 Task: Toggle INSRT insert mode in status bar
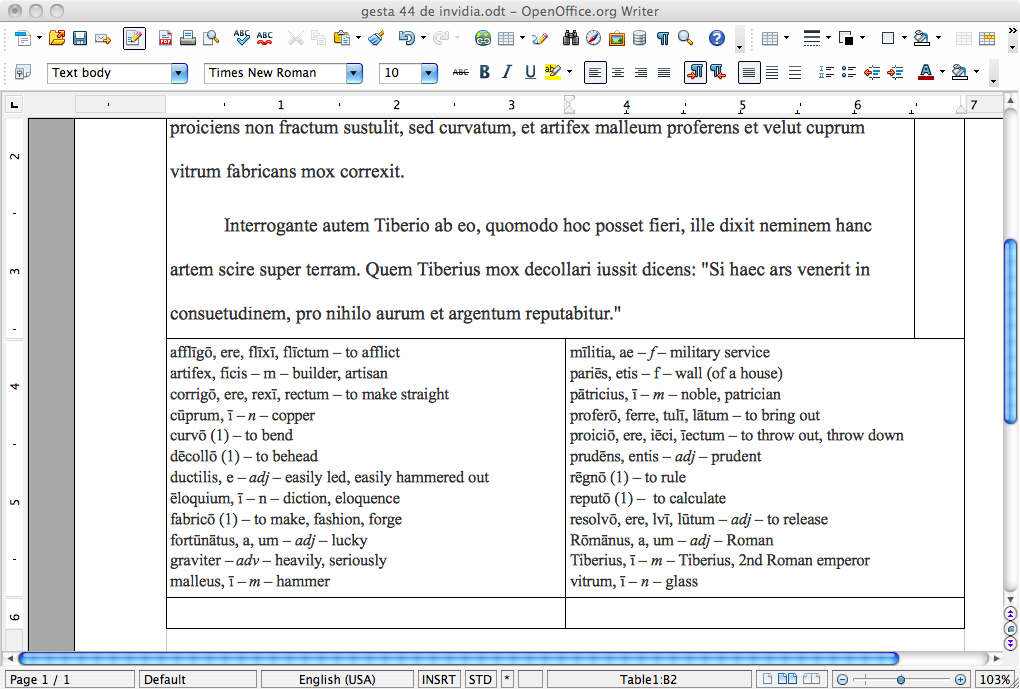439,680
